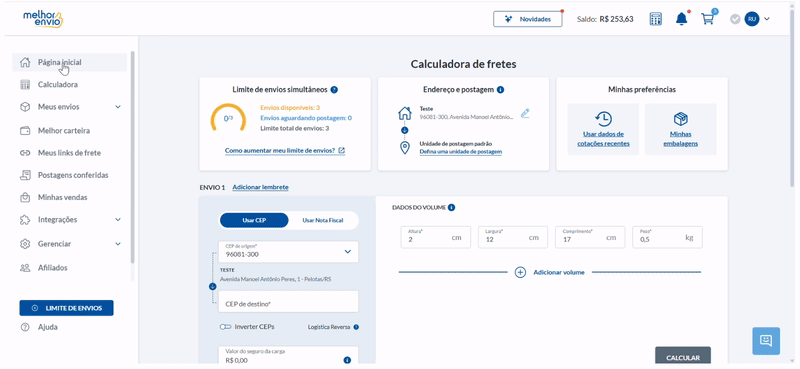Click the Gerenciar gear icon
The width and height of the screenshot is (800, 369).
click(24, 244)
